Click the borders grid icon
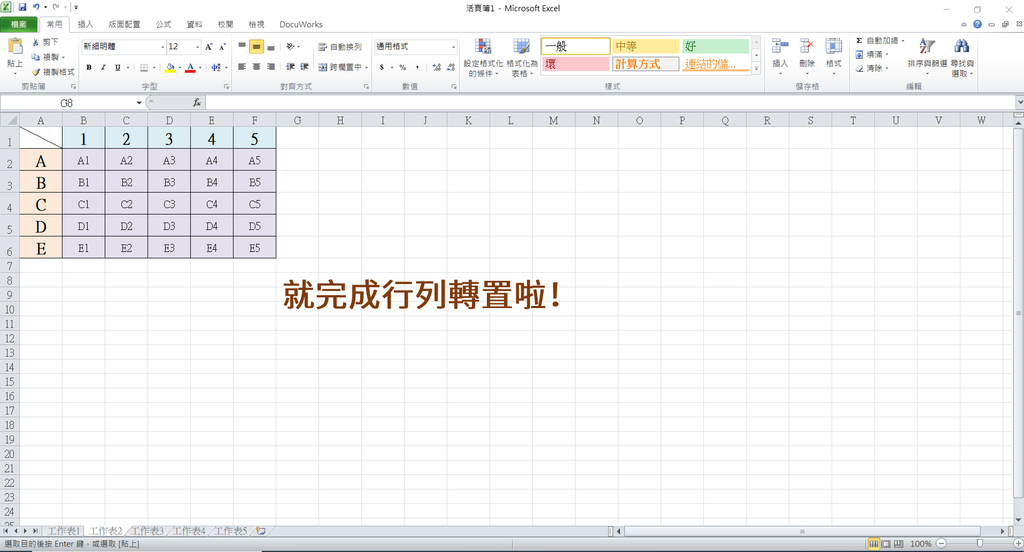 [144, 67]
